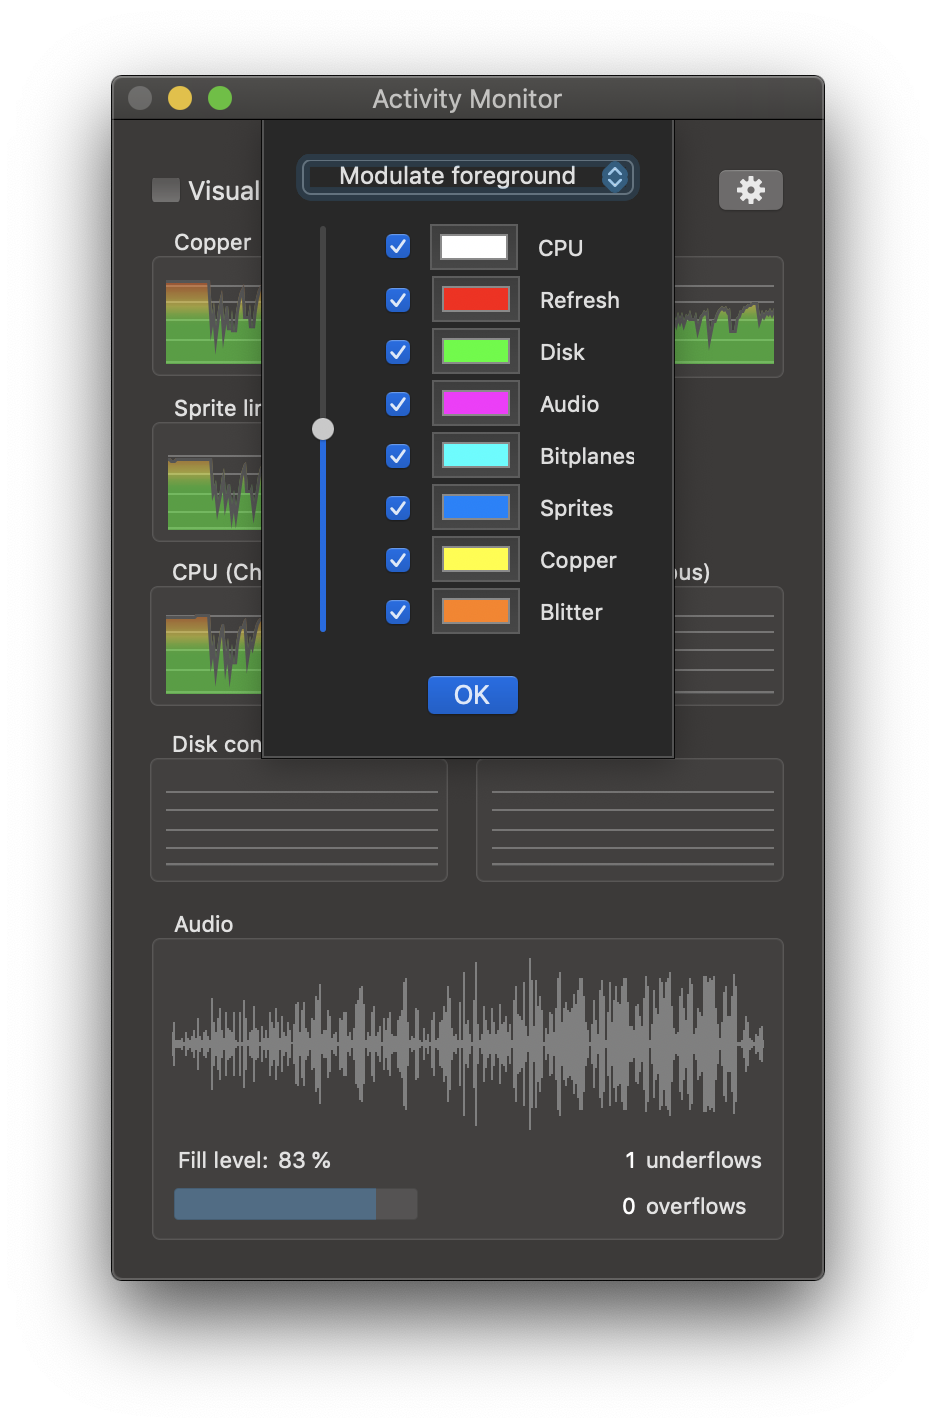Click the vertical opacity slider knob
The image size is (936, 1428).
[323, 429]
